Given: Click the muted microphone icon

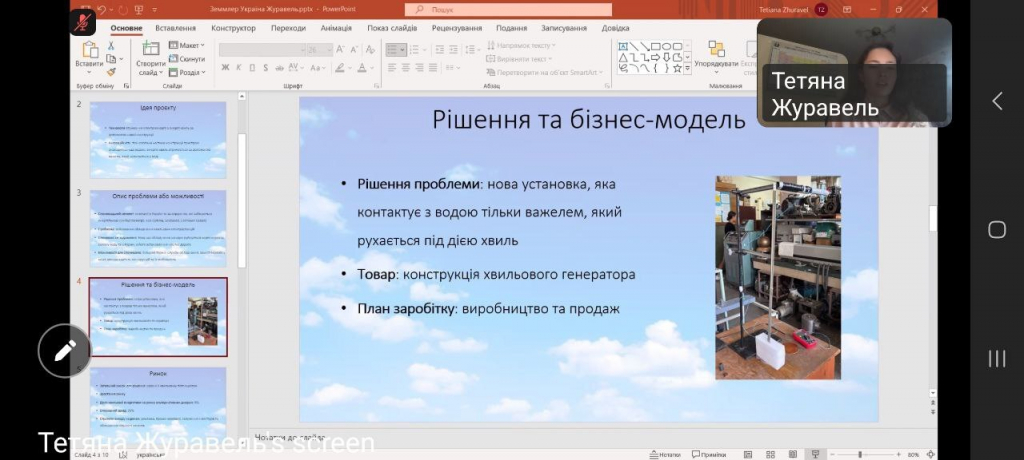Looking at the screenshot, I should pos(84,24).
